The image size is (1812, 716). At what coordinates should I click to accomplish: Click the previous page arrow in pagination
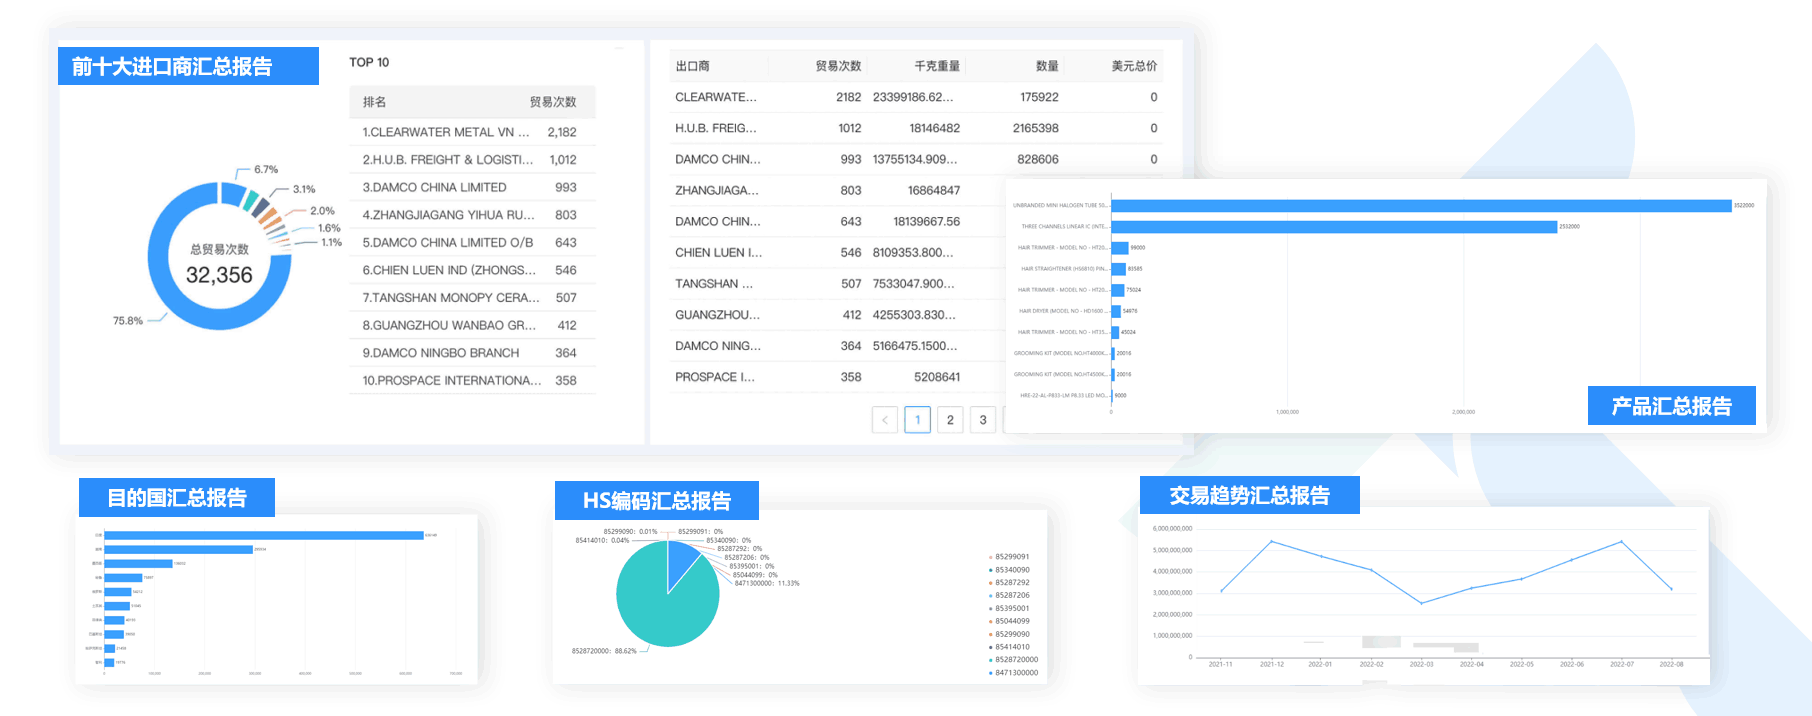[884, 420]
